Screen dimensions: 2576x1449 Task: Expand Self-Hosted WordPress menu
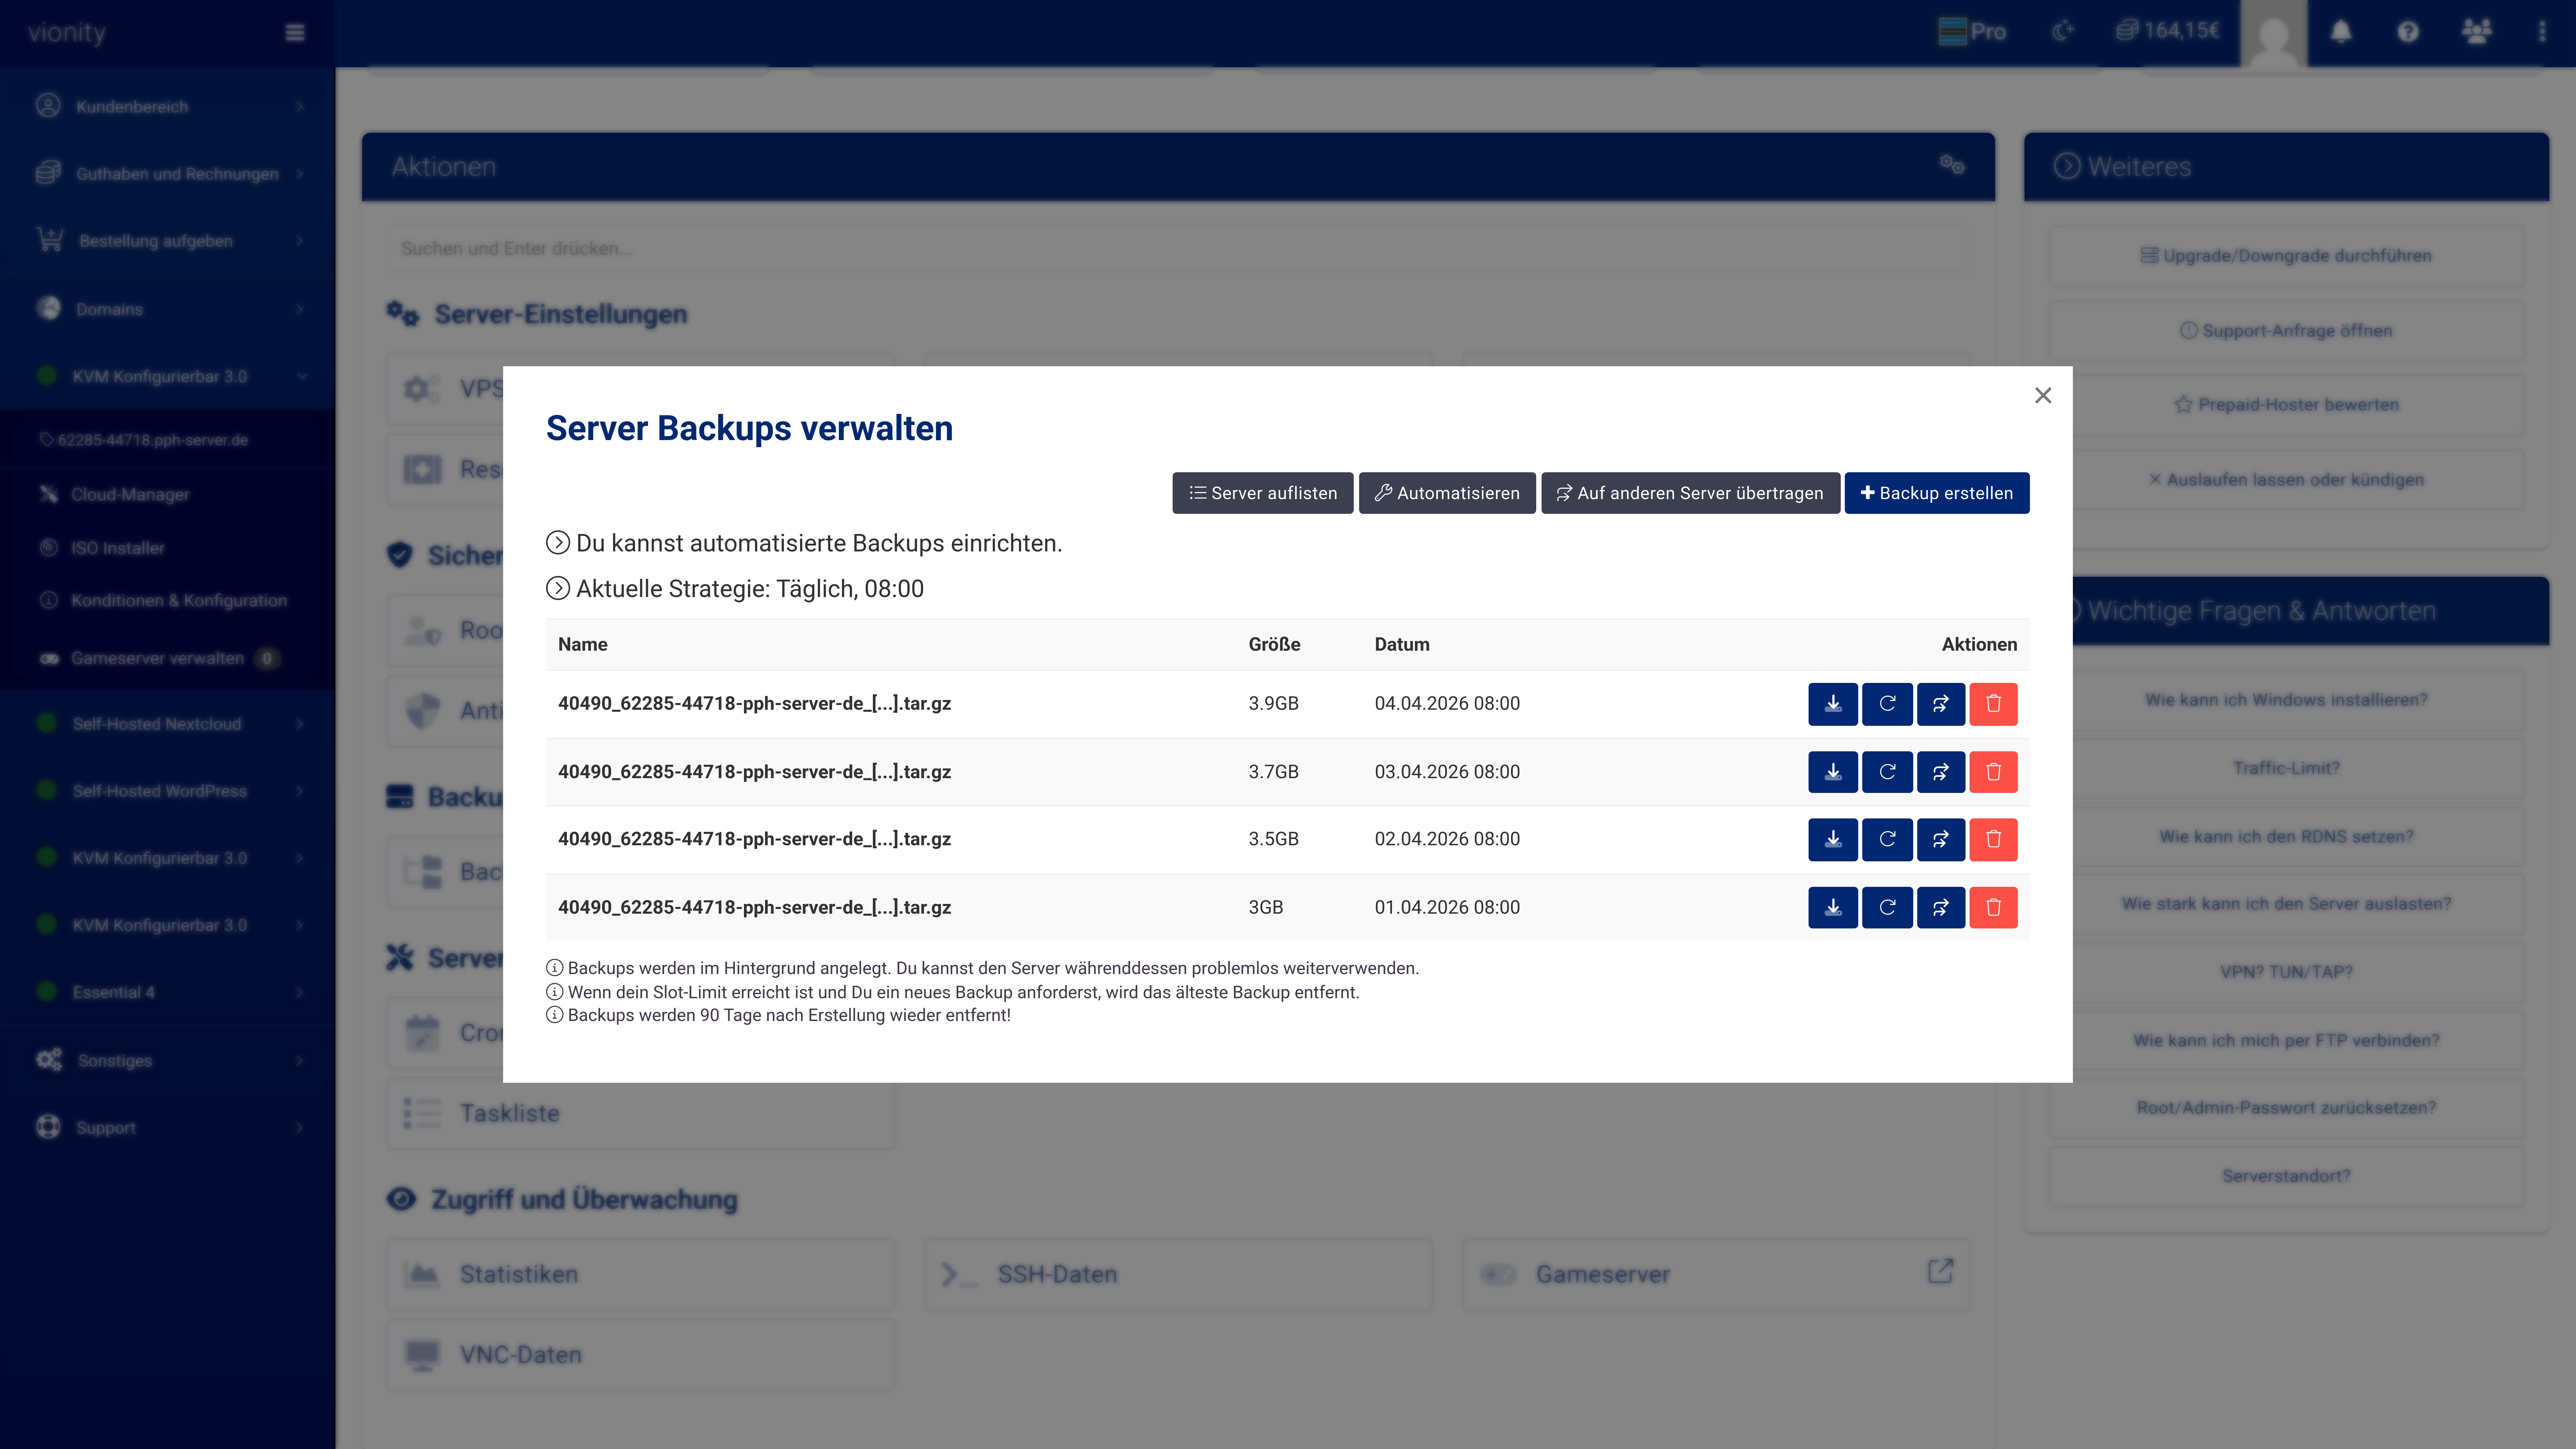(x=168, y=791)
